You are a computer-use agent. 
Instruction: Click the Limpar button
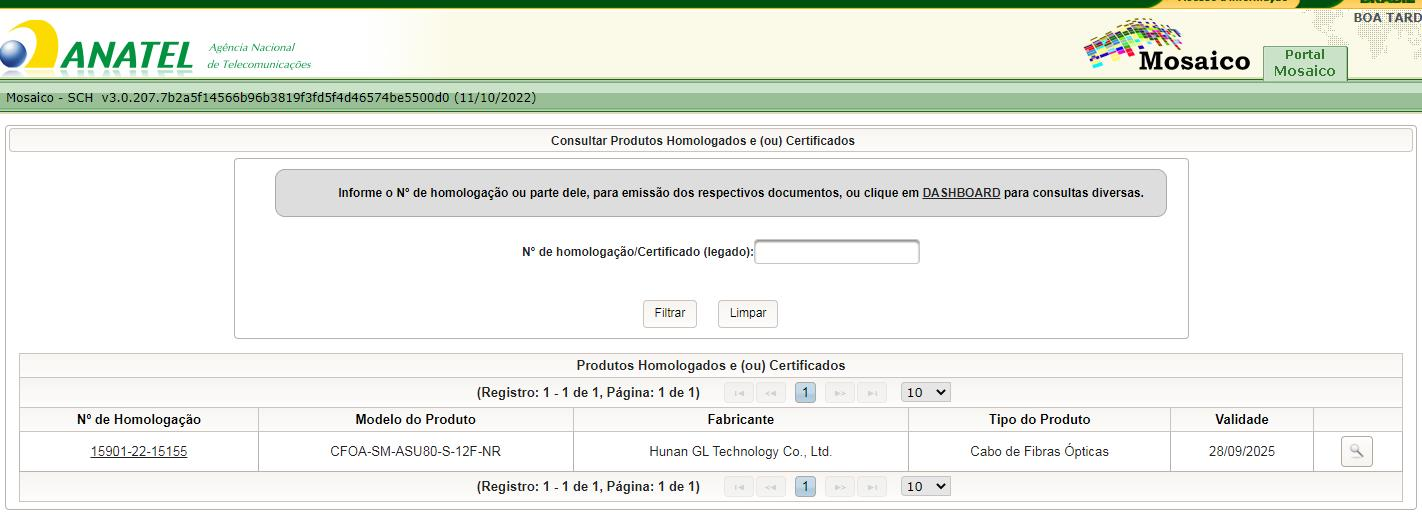748,313
